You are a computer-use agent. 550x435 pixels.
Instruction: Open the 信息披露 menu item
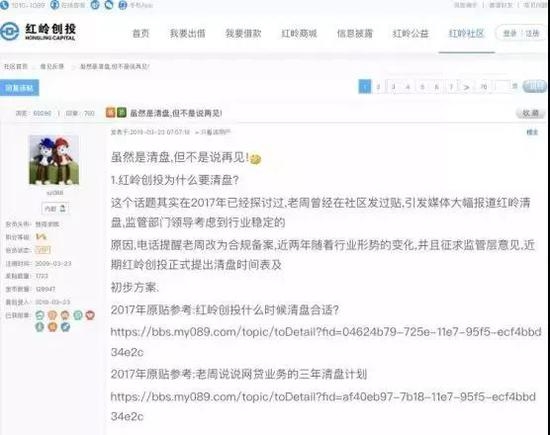click(355, 33)
